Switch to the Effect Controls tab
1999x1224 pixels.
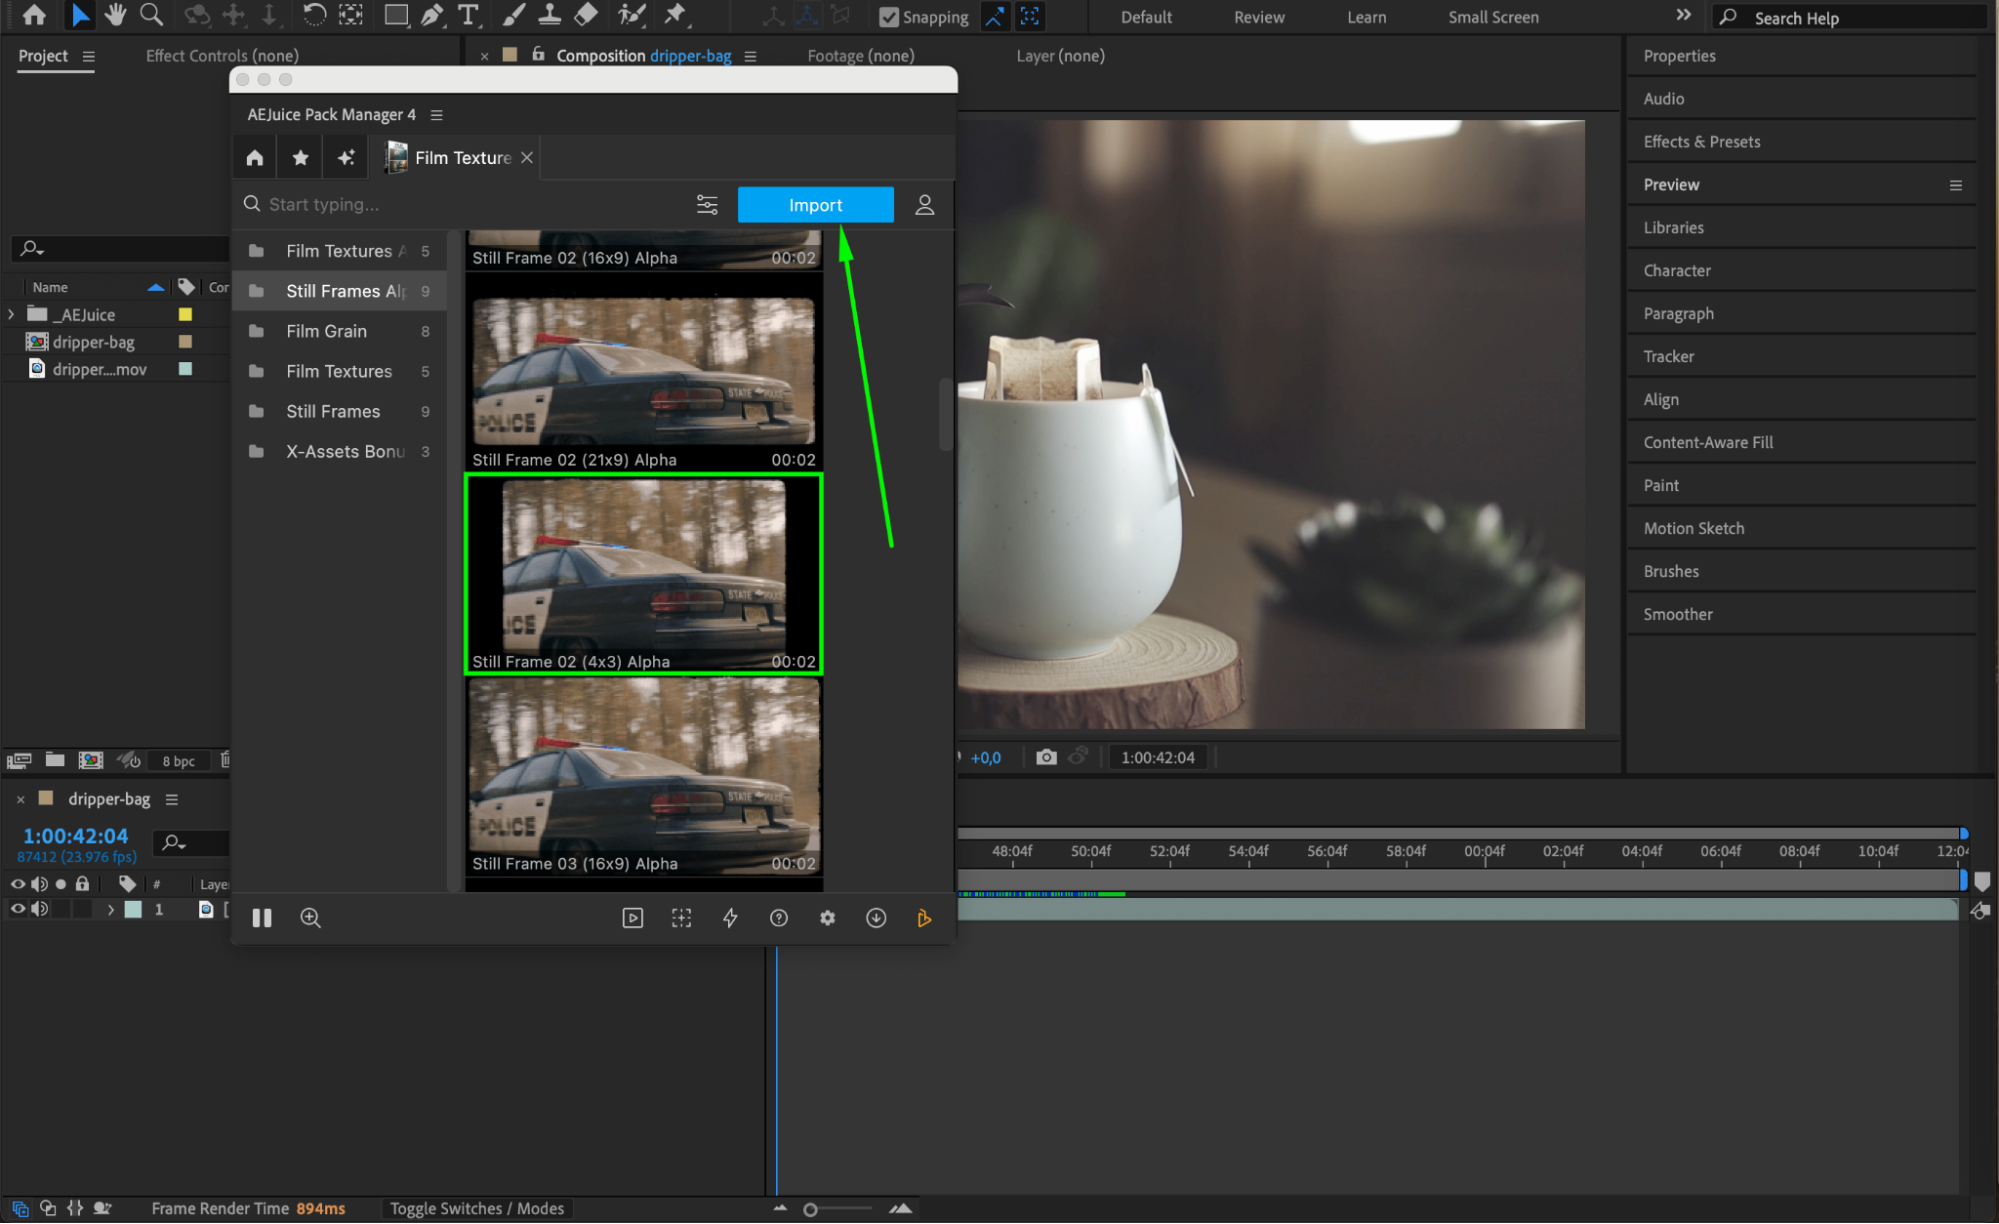pyautogui.click(x=222, y=56)
